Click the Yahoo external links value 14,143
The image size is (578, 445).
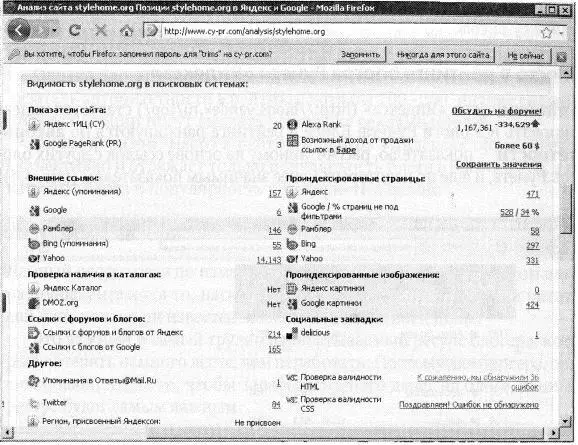(269, 260)
